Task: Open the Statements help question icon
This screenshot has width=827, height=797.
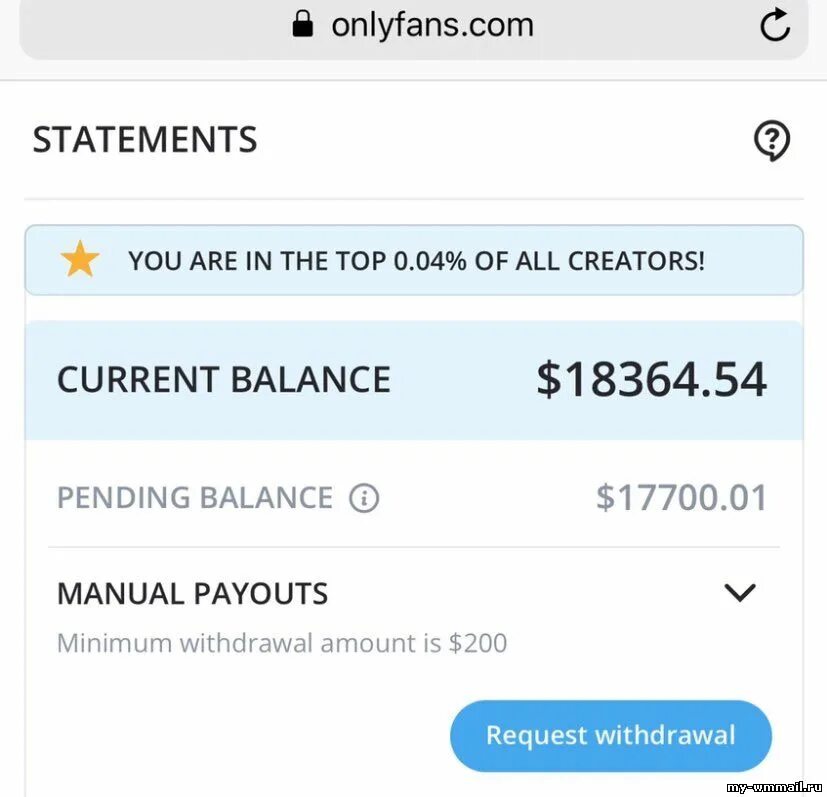Action: [772, 141]
